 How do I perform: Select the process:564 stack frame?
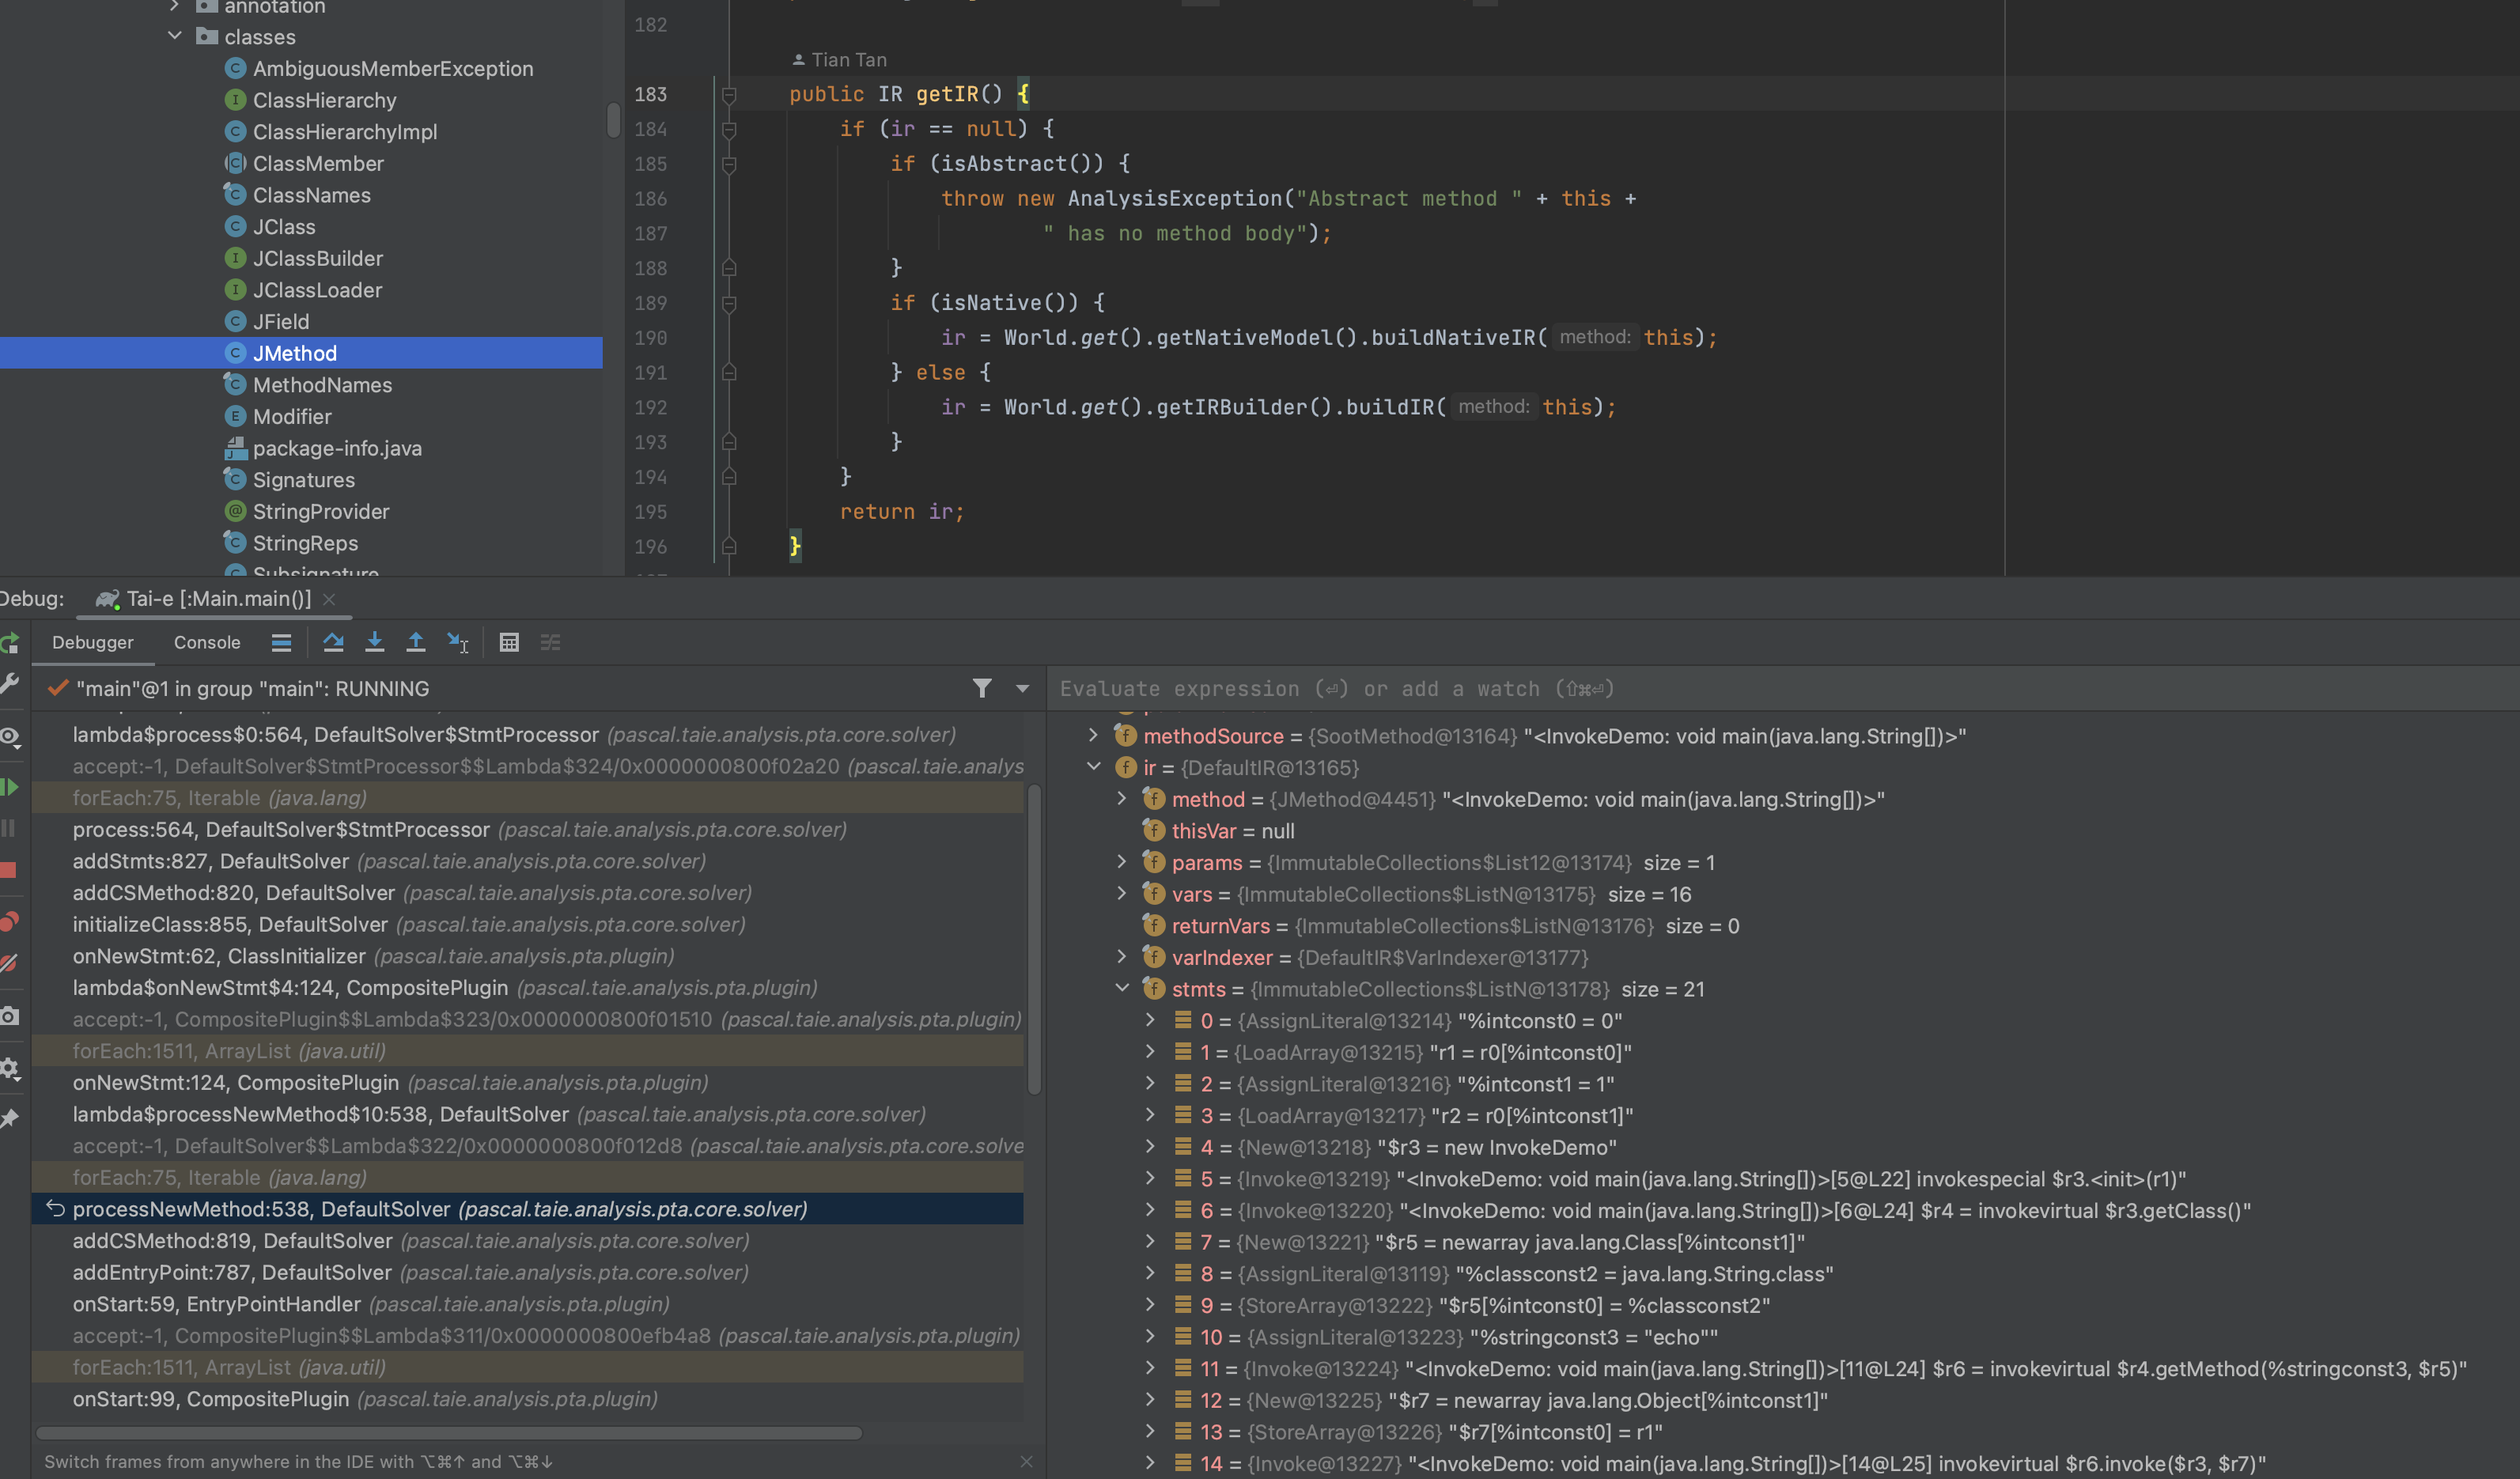click(528, 829)
